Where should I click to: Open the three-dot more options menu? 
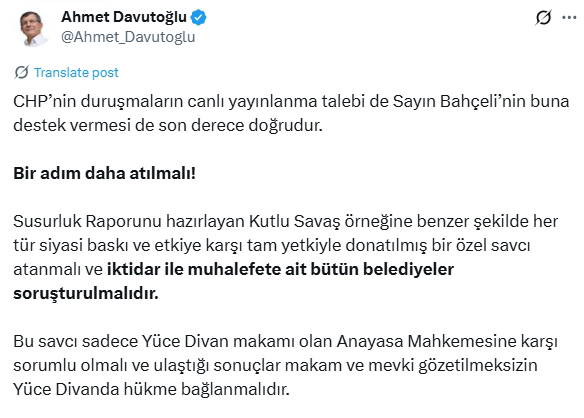569,18
